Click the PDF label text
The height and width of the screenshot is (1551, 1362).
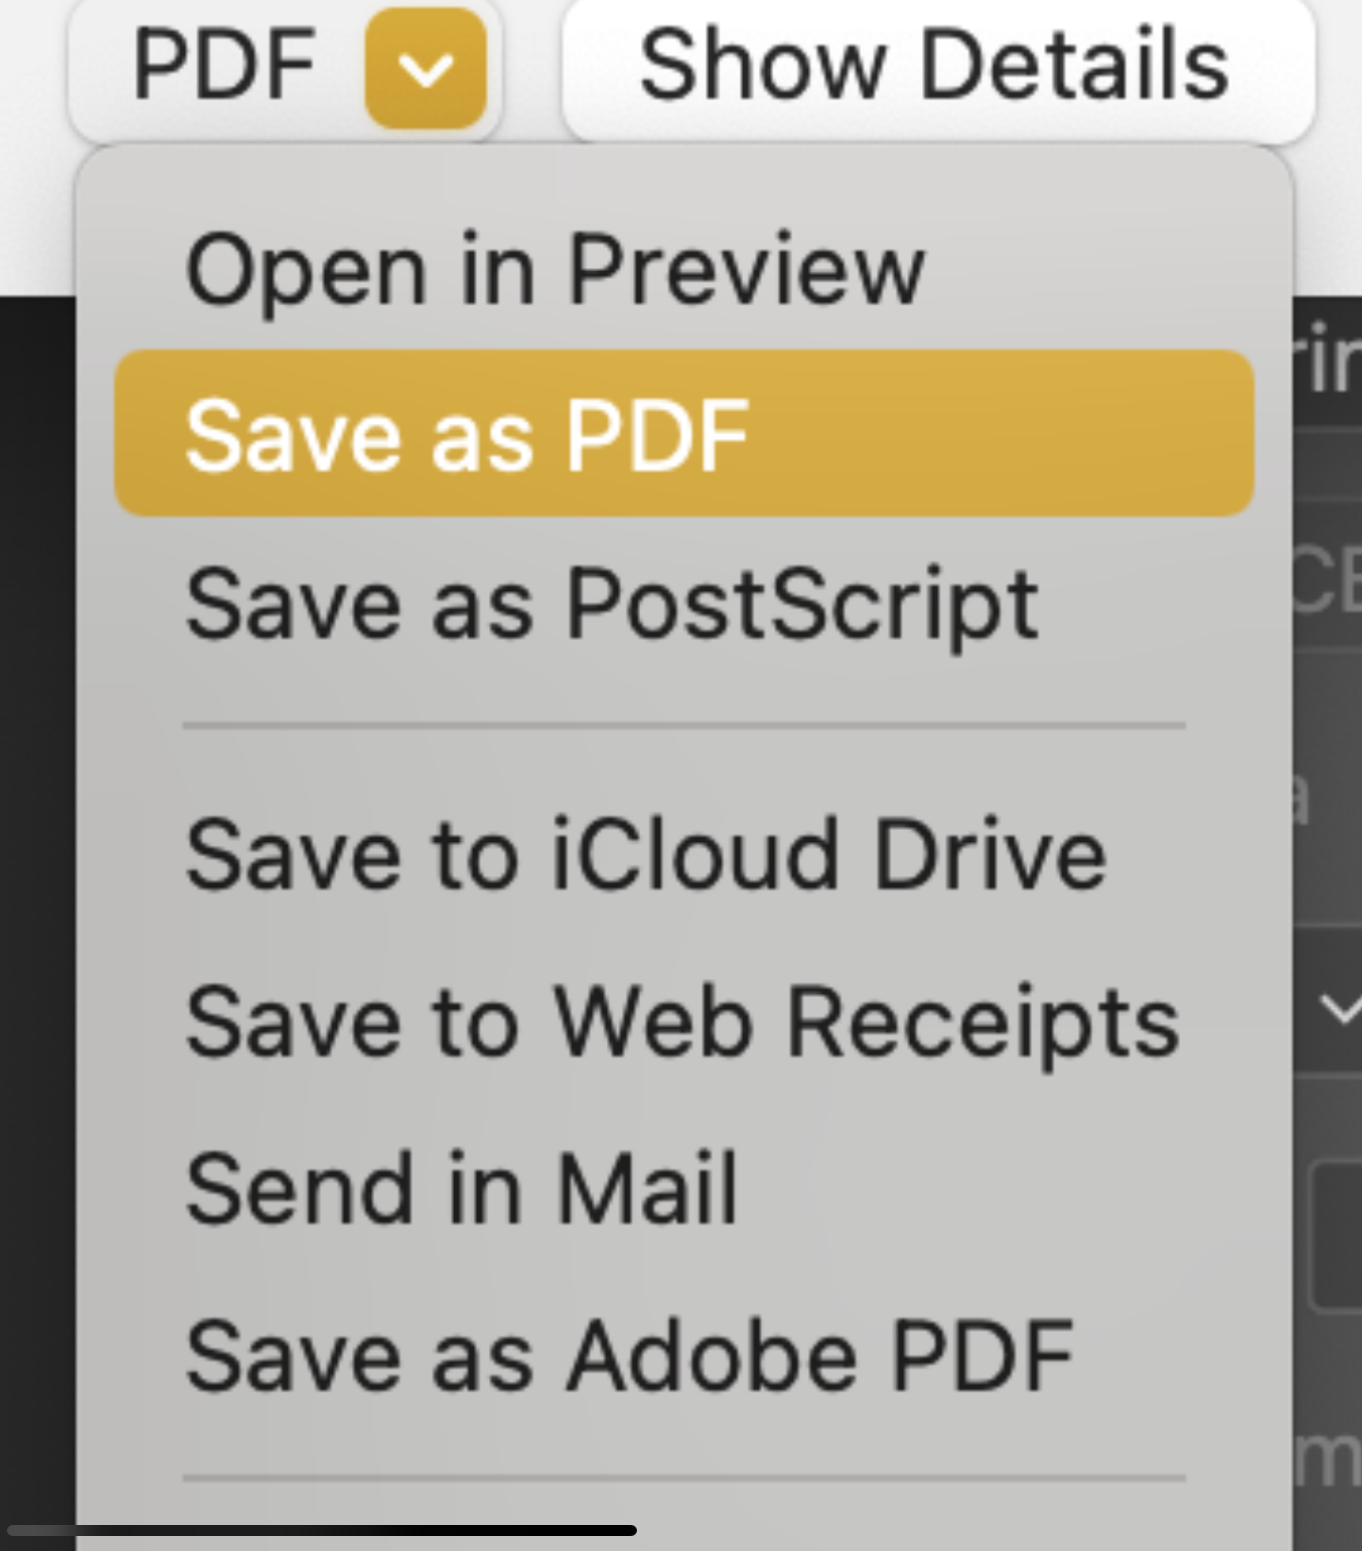[x=222, y=63]
